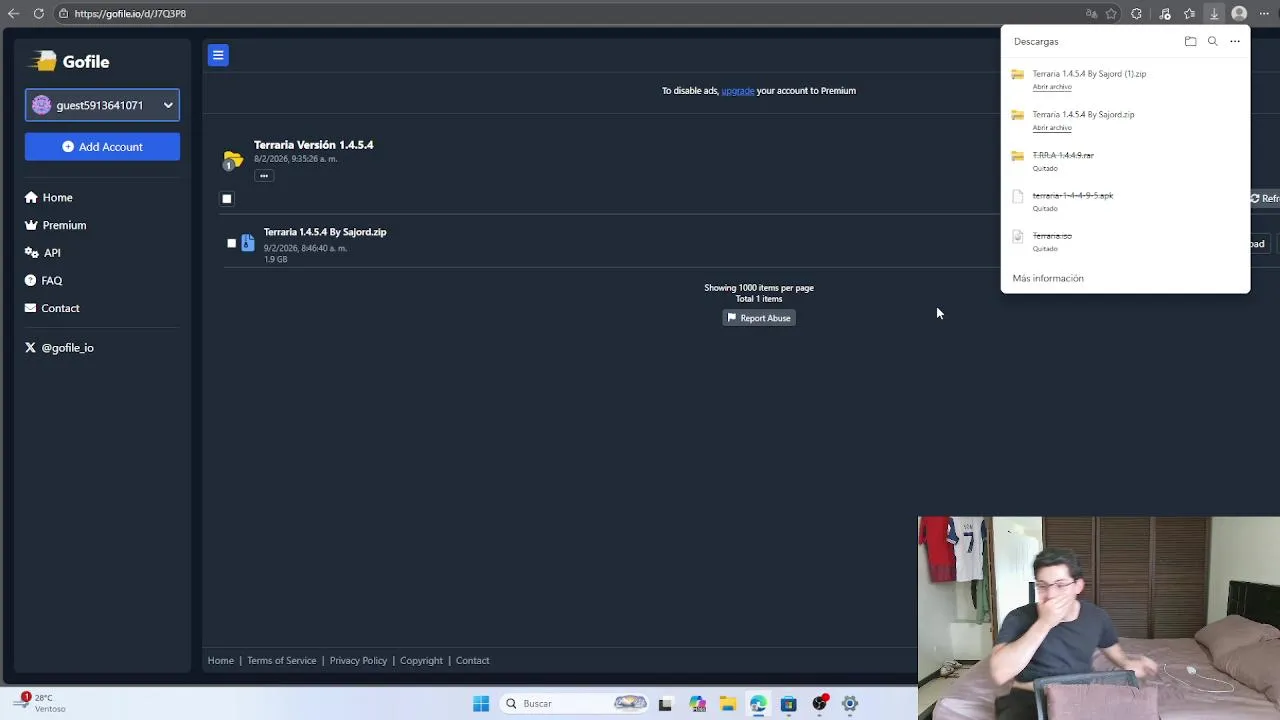Open the Task View taskbar icon
Viewport: 1280px width, 720px height.
(665, 704)
